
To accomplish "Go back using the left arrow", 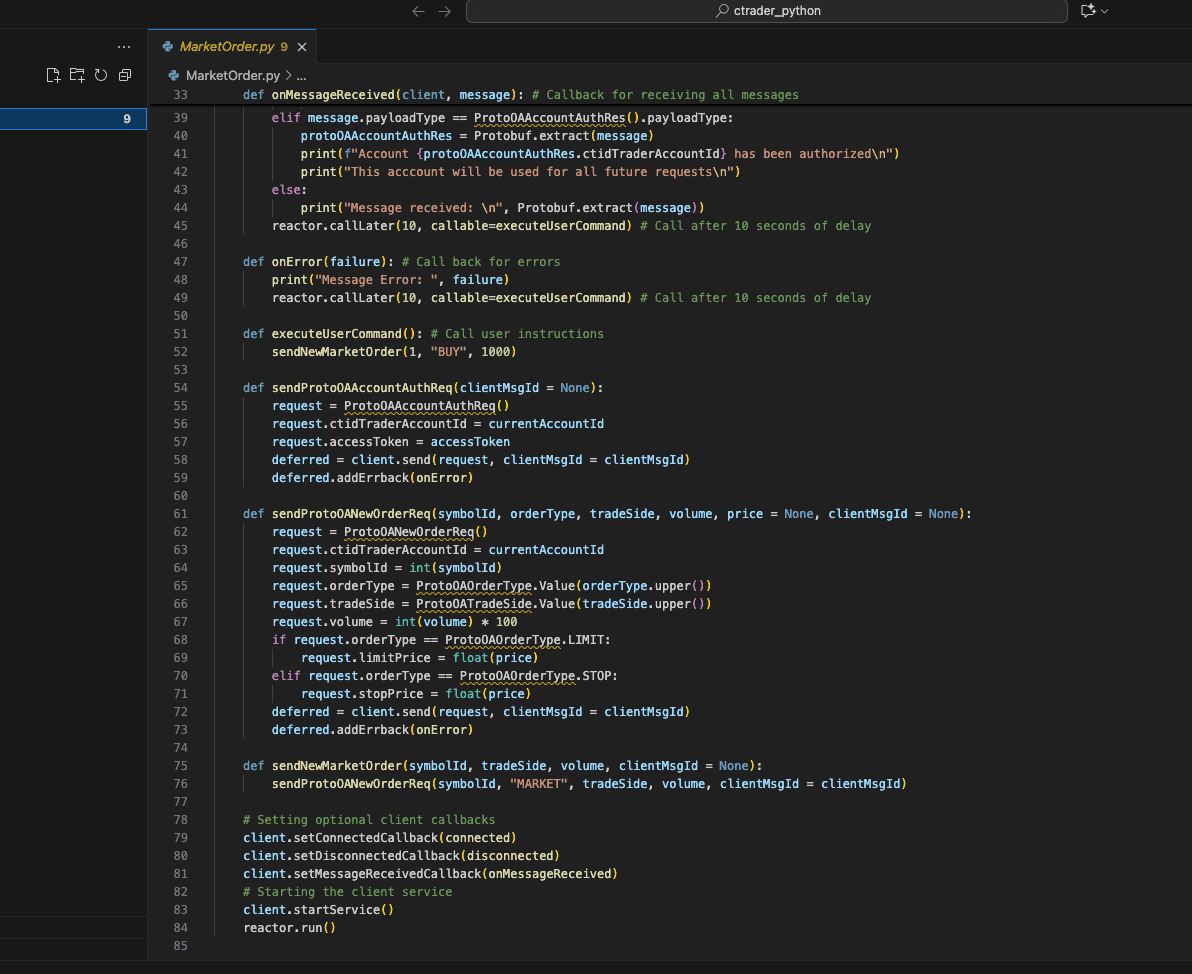I will click(x=419, y=11).
